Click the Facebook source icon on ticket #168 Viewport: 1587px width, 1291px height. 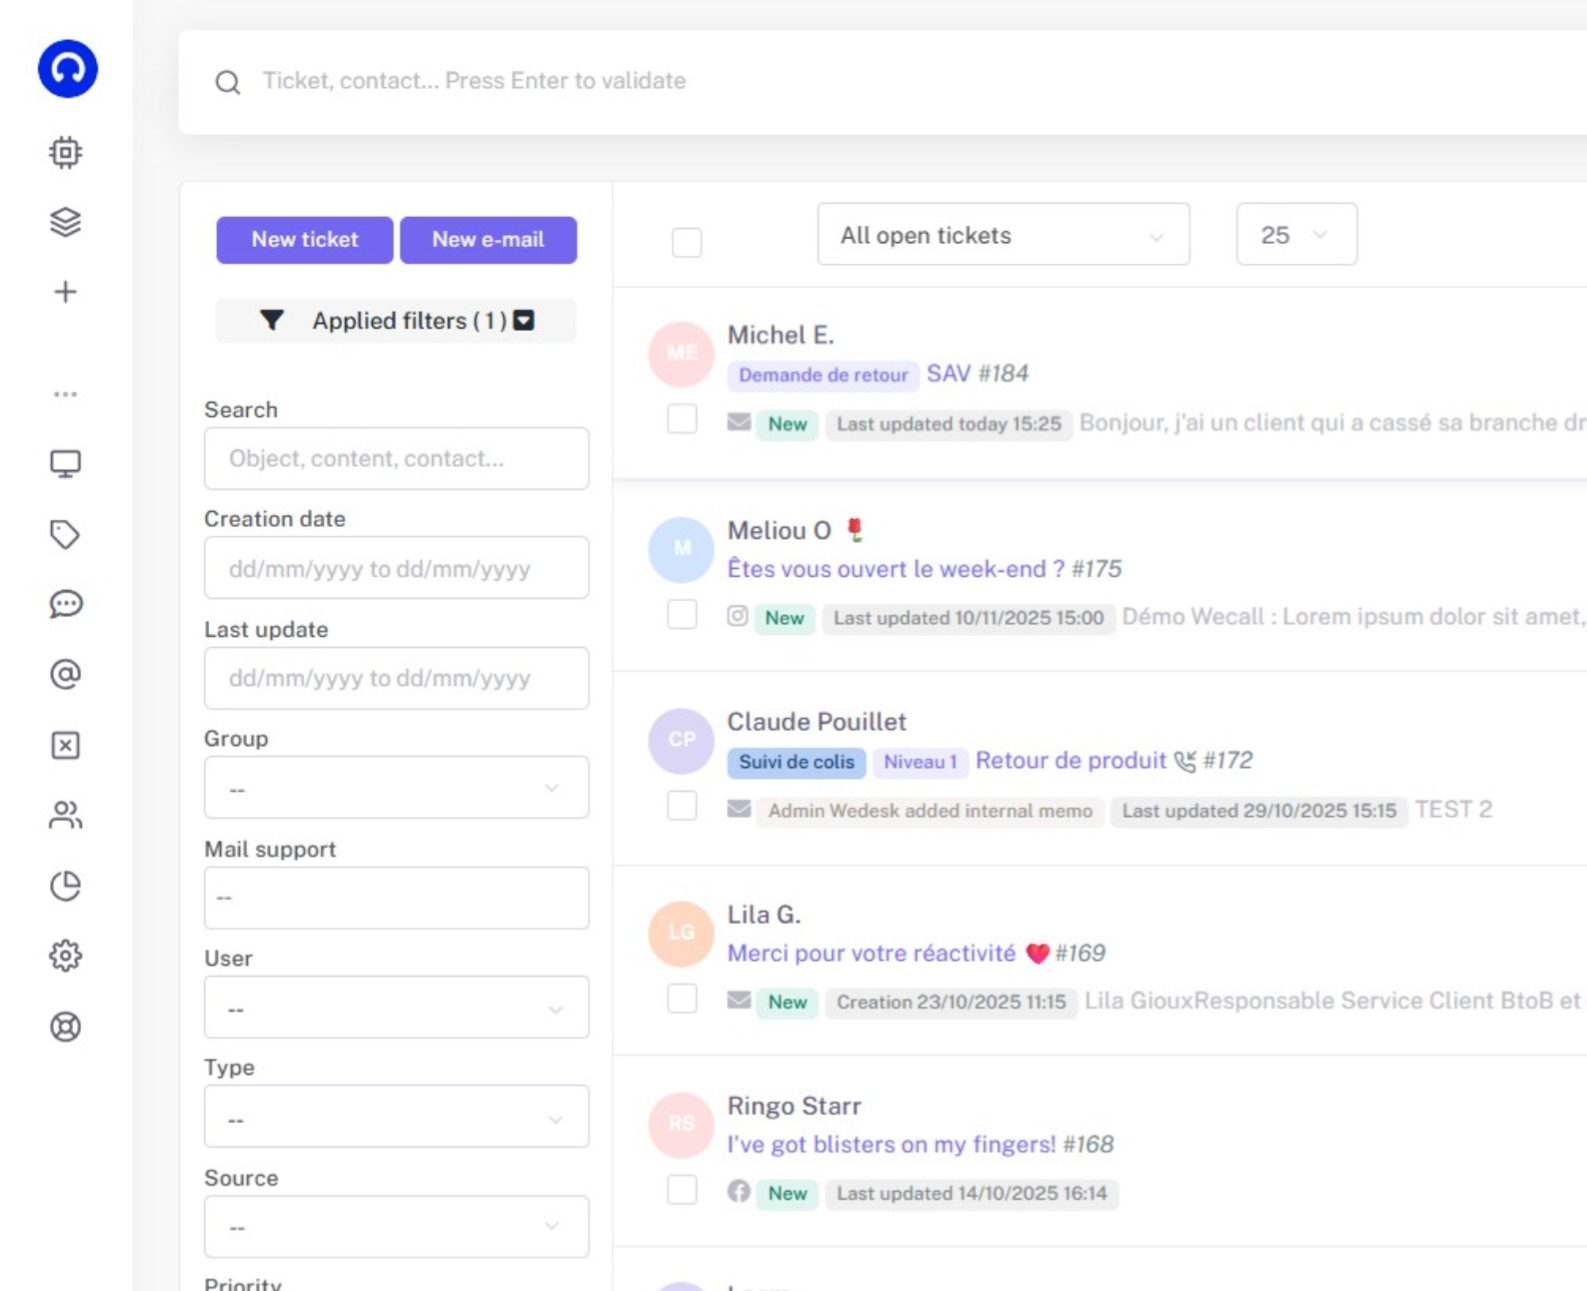[x=739, y=1191]
